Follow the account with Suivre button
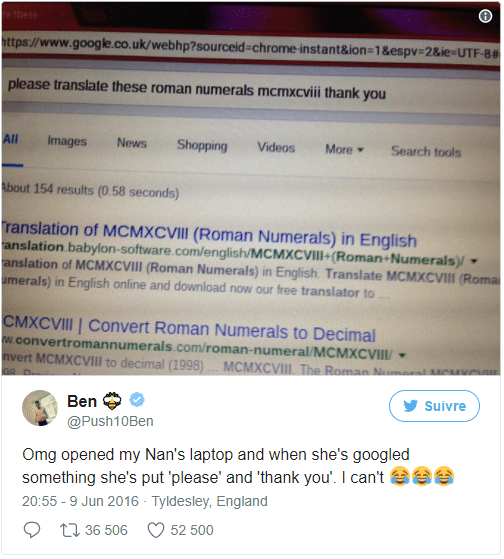 [434, 406]
